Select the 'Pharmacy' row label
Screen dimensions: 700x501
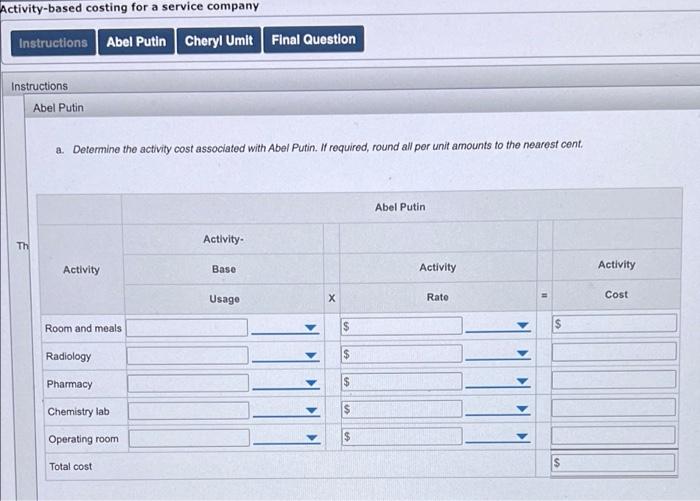(x=69, y=384)
